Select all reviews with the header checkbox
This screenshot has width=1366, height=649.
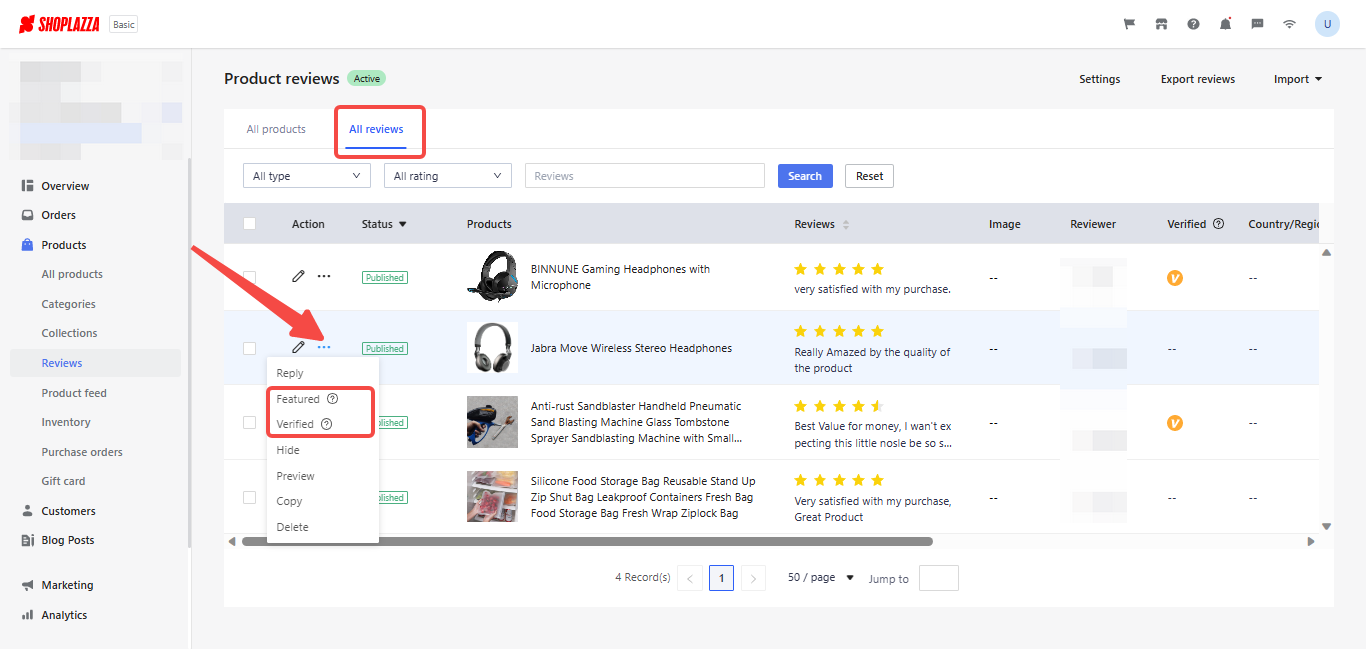point(249,224)
